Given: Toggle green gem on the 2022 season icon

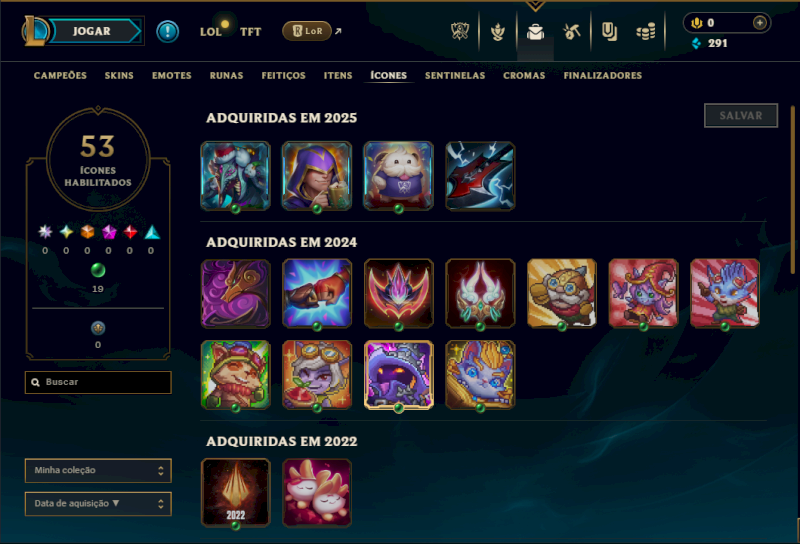Looking at the screenshot, I should (235, 526).
